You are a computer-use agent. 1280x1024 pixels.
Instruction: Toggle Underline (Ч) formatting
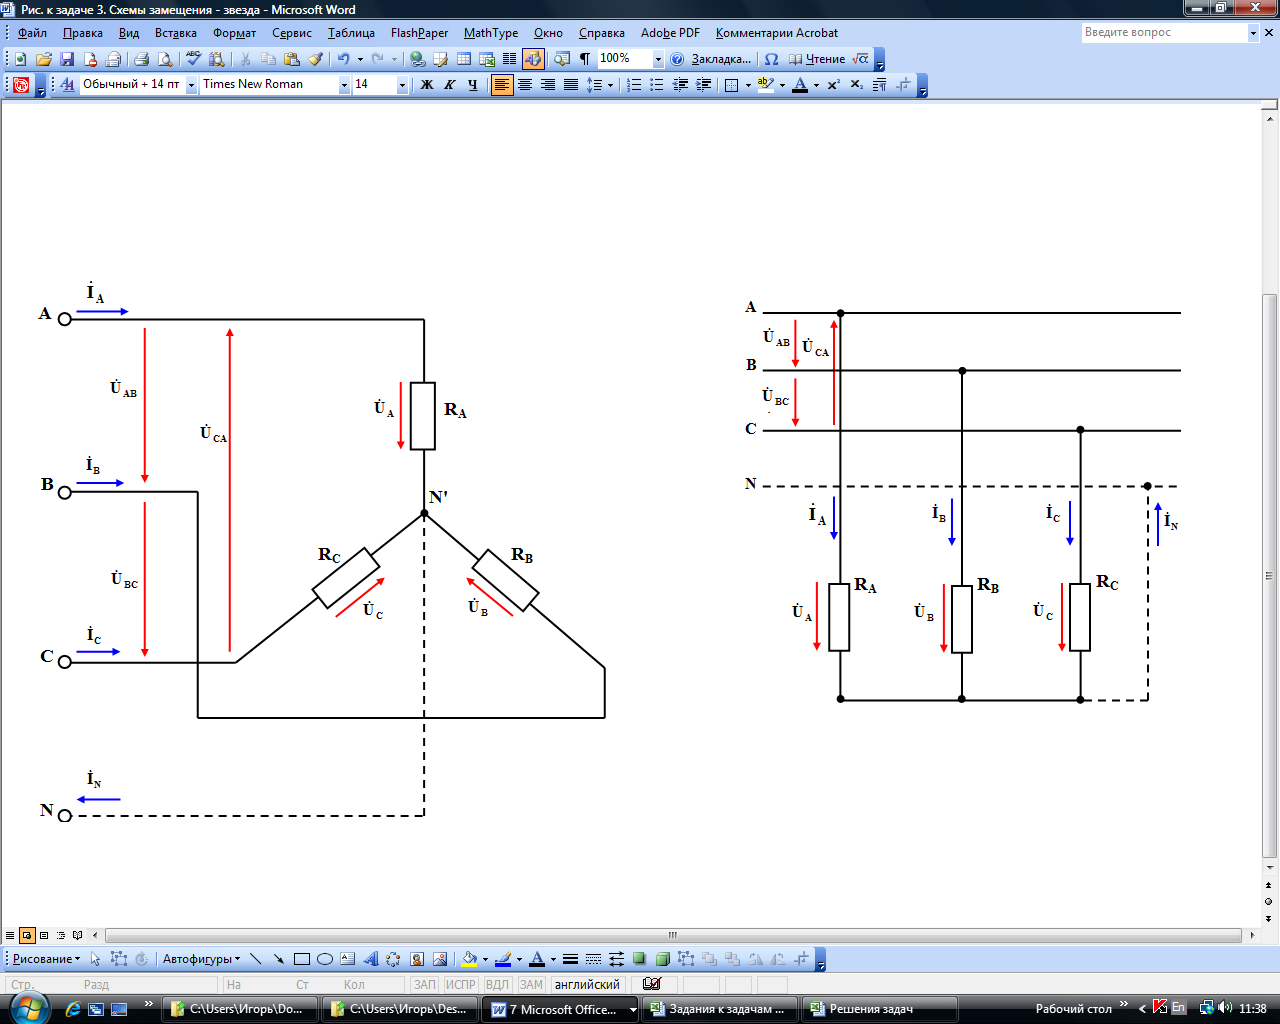point(473,85)
